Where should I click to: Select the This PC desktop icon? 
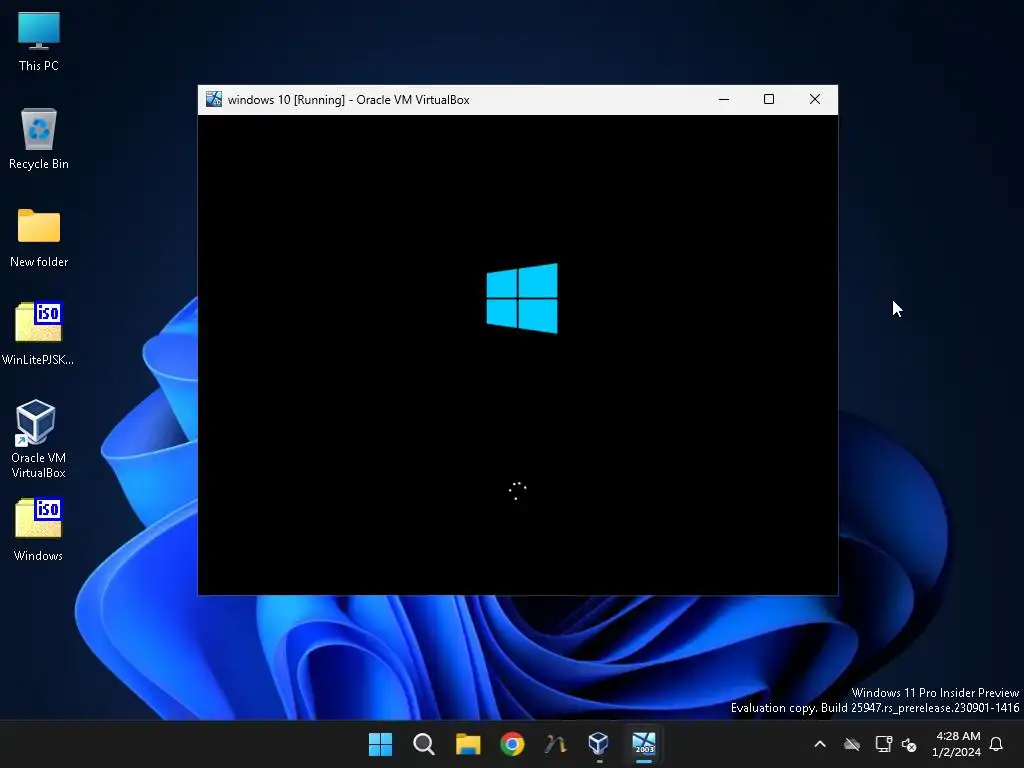tap(39, 41)
